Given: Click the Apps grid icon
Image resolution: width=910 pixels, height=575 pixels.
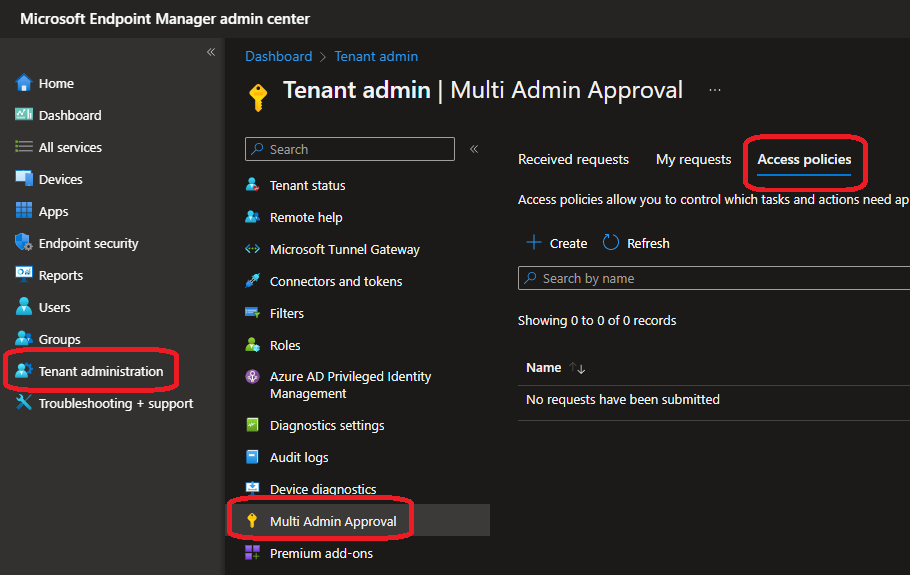Looking at the screenshot, I should pos(24,211).
